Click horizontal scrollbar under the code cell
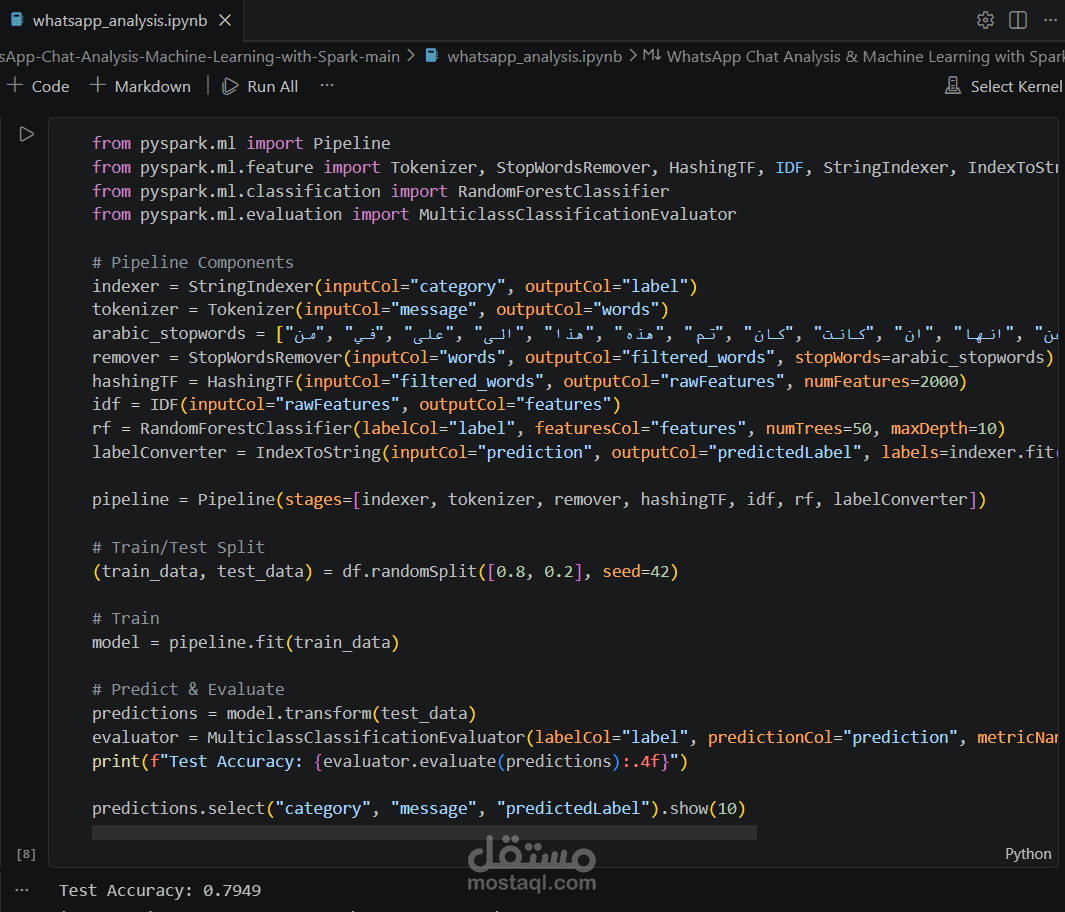 pos(424,833)
